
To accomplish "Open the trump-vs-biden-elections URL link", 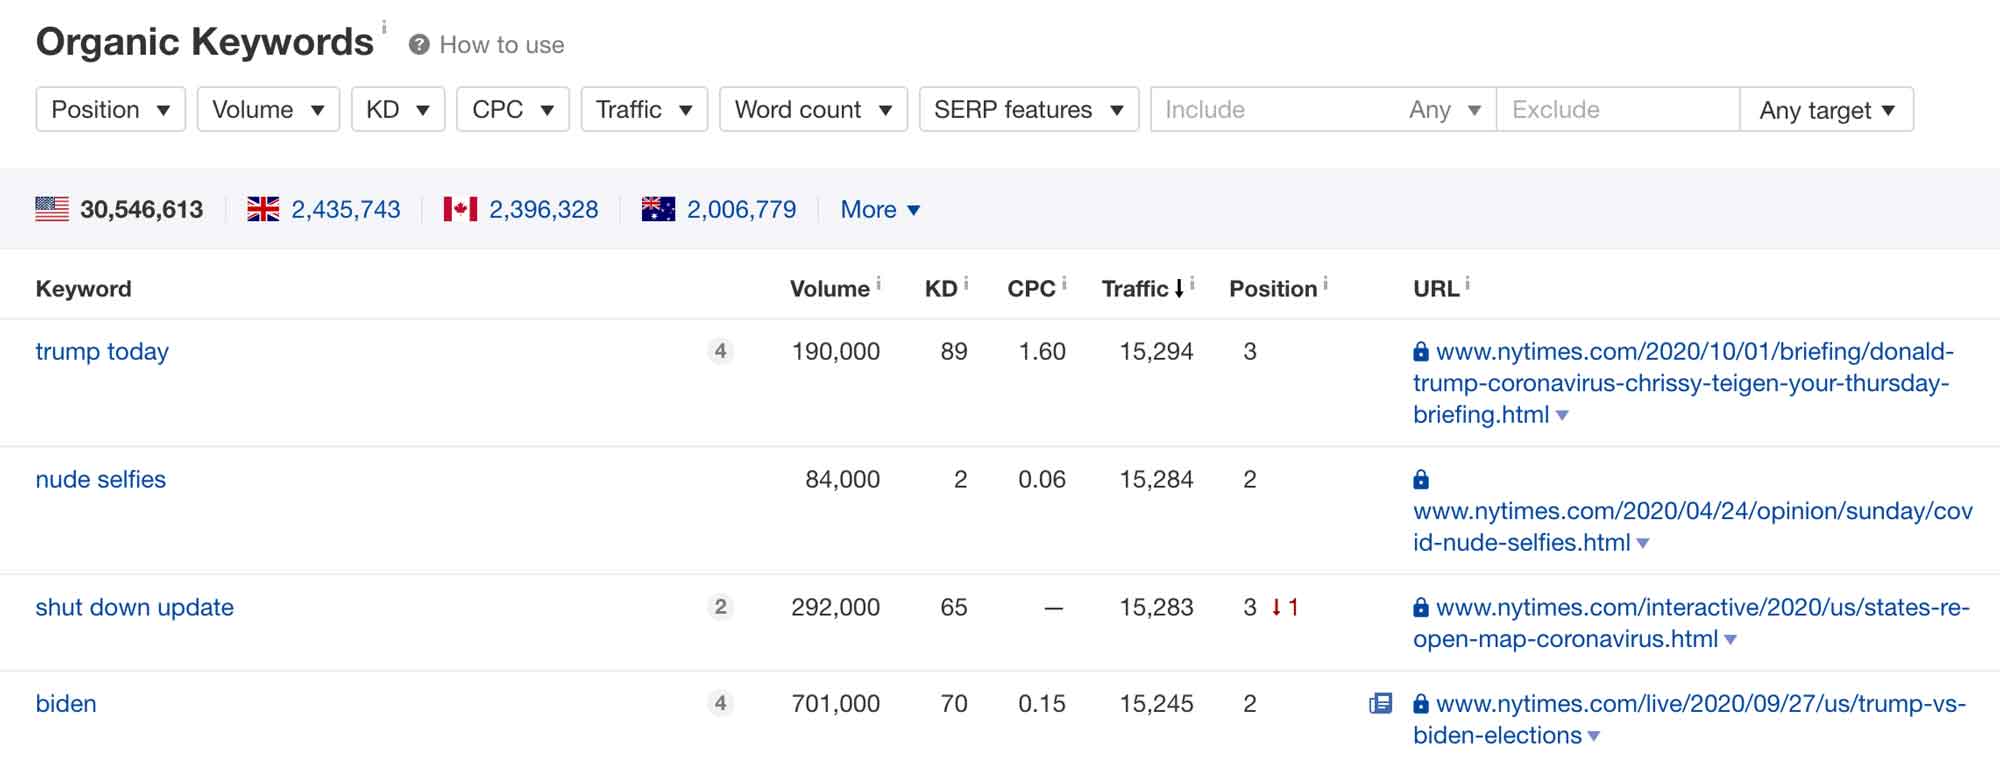I will tap(1689, 720).
